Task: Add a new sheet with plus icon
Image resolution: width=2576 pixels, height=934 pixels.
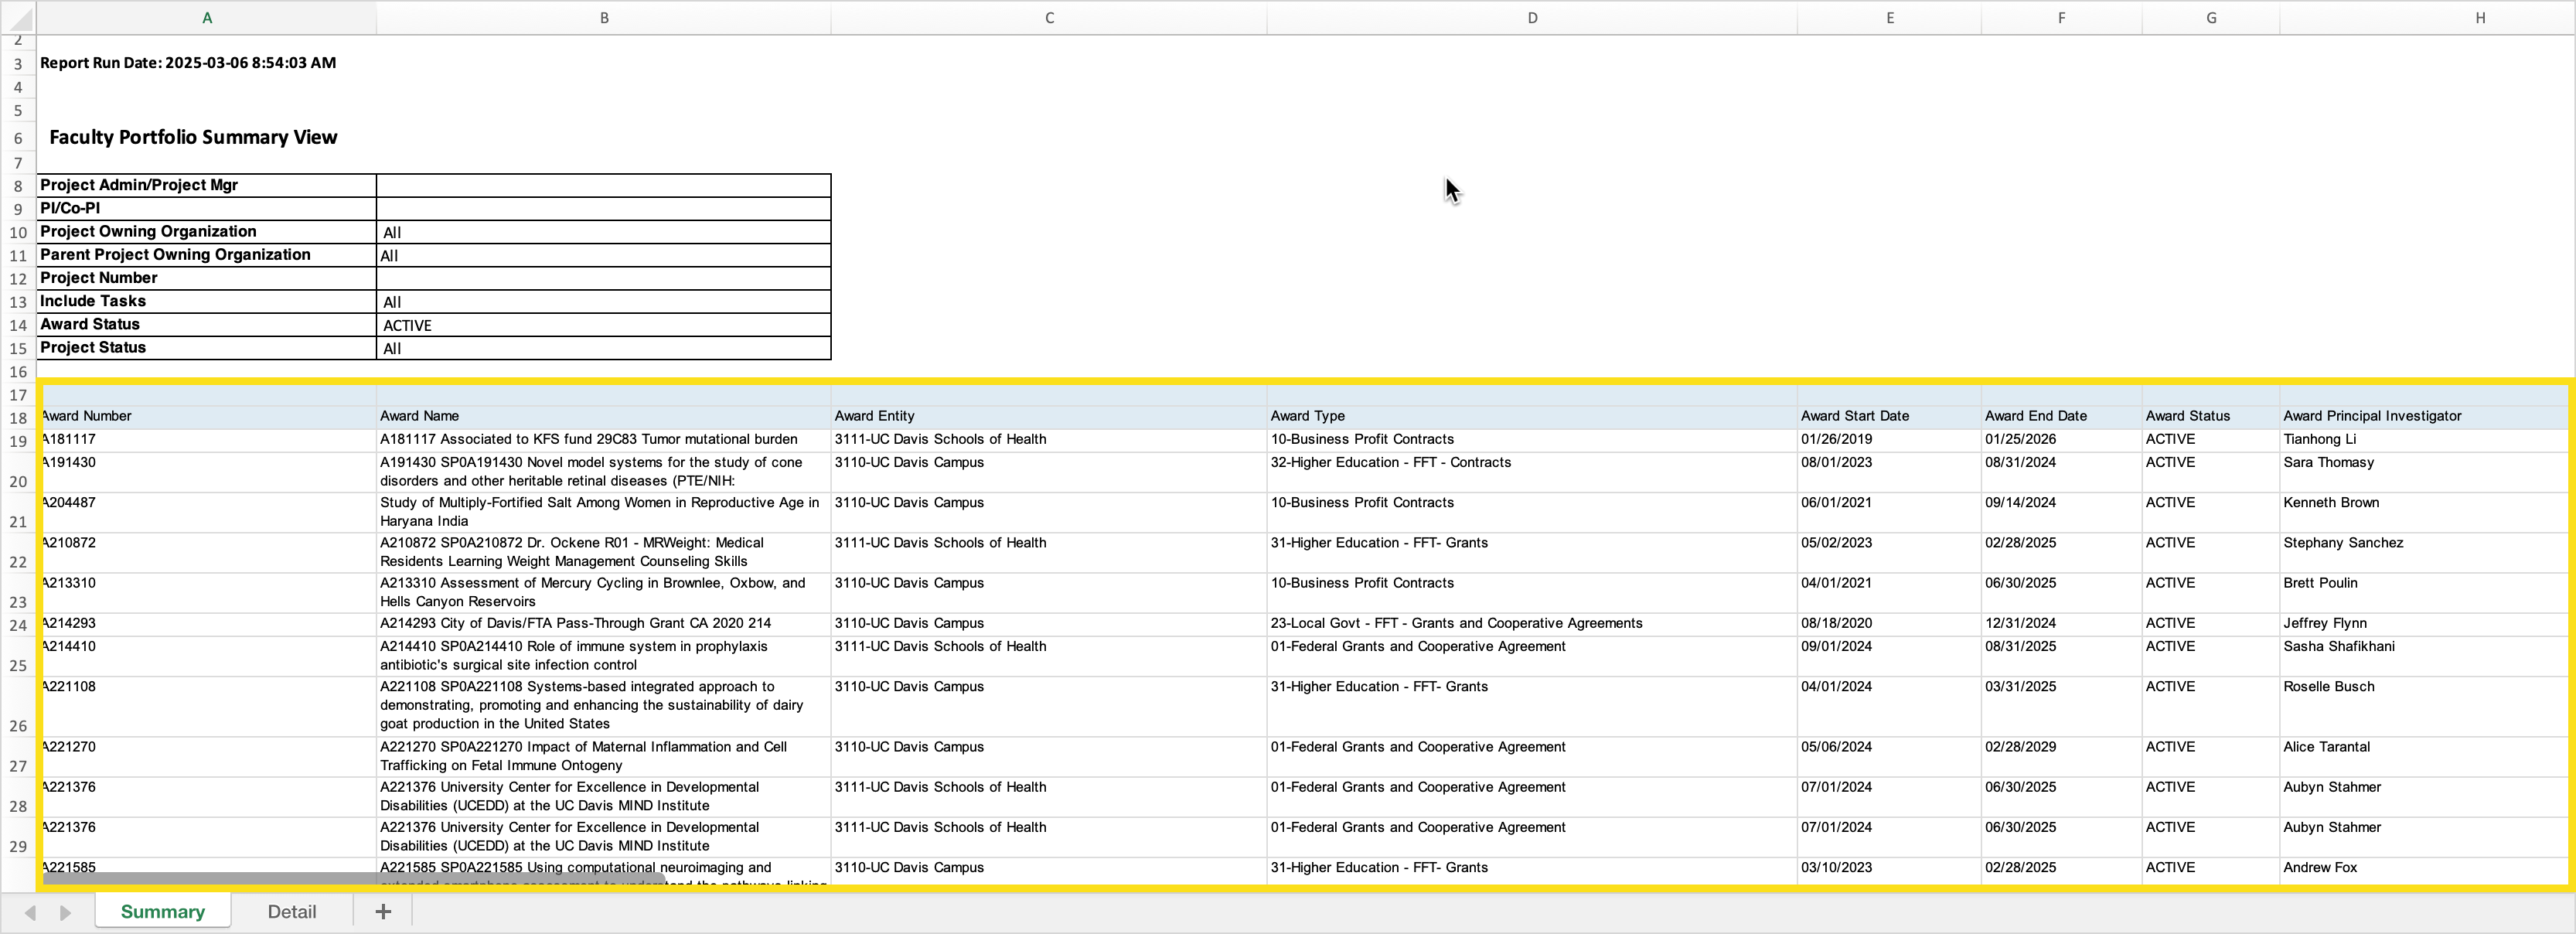Action: pyautogui.click(x=382, y=911)
